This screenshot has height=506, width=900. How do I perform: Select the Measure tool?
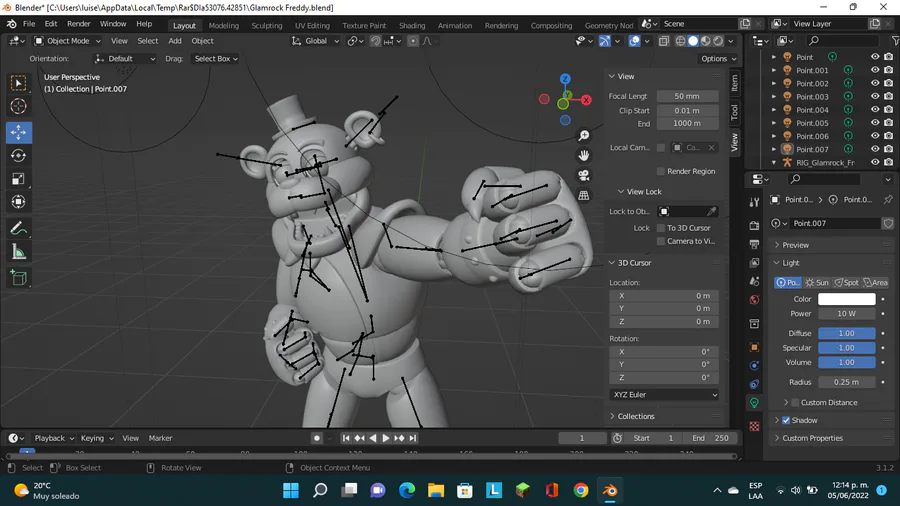click(x=18, y=252)
